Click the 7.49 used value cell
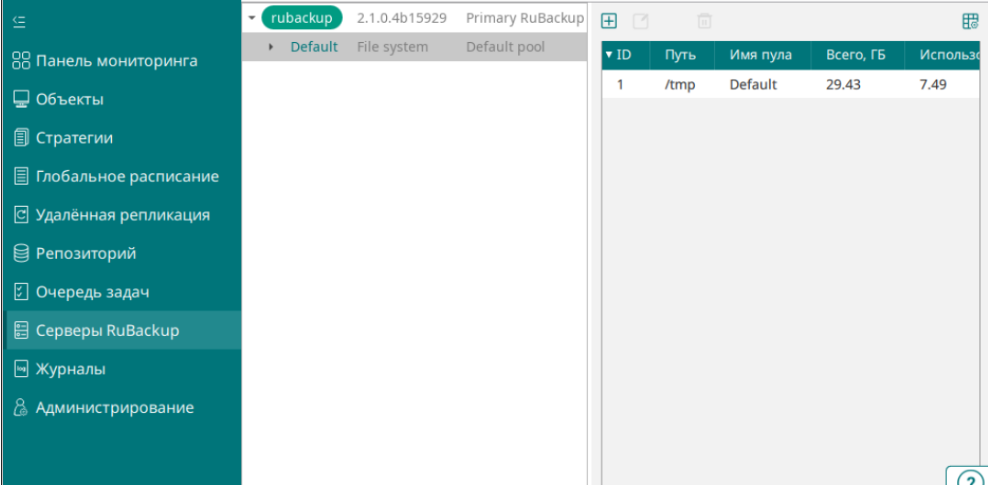The height and width of the screenshot is (485, 988). [x=933, y=84]
